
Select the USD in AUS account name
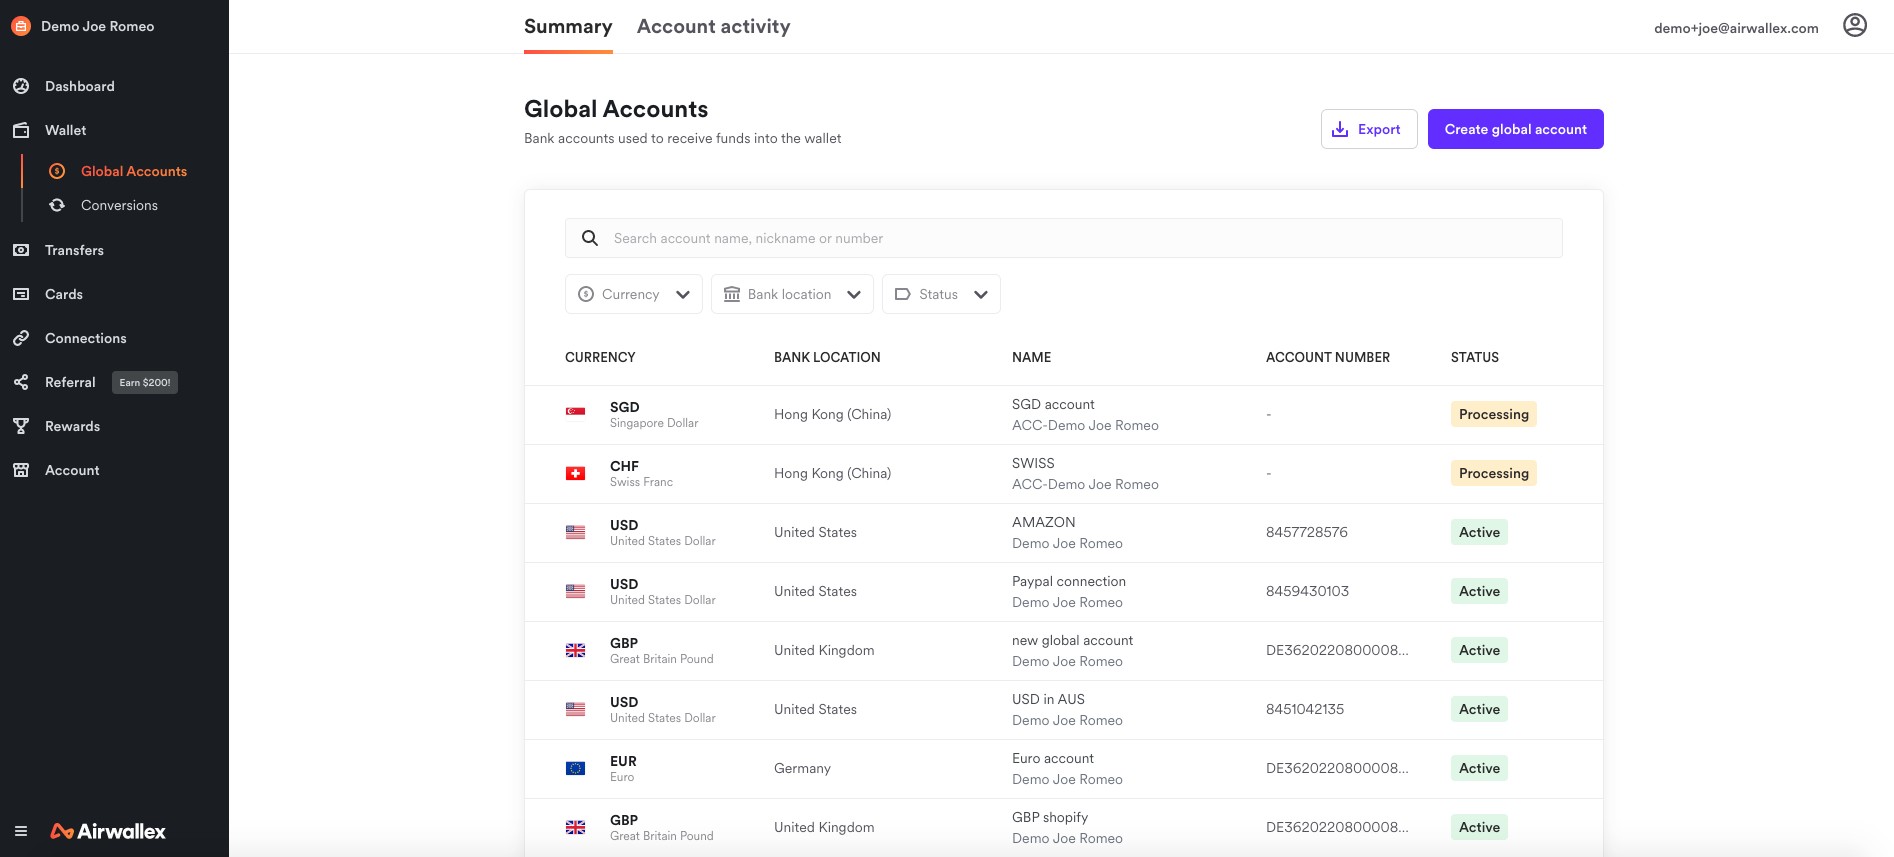tap(1048, 699)
